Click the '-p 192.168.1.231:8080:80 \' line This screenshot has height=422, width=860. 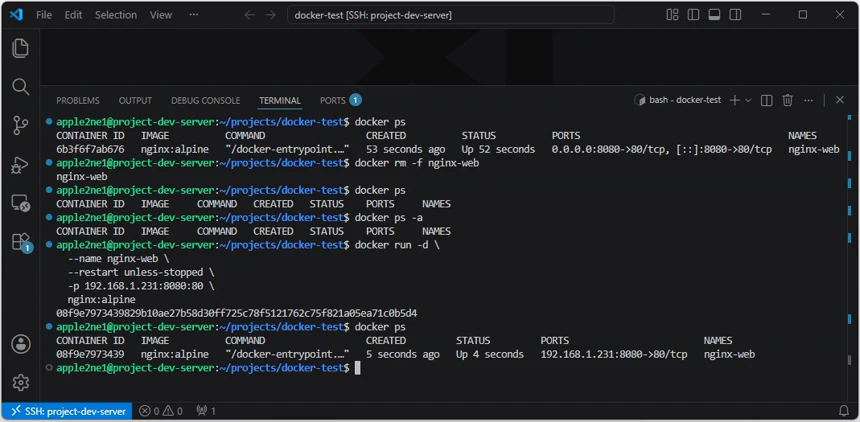[x=141, y=286]
